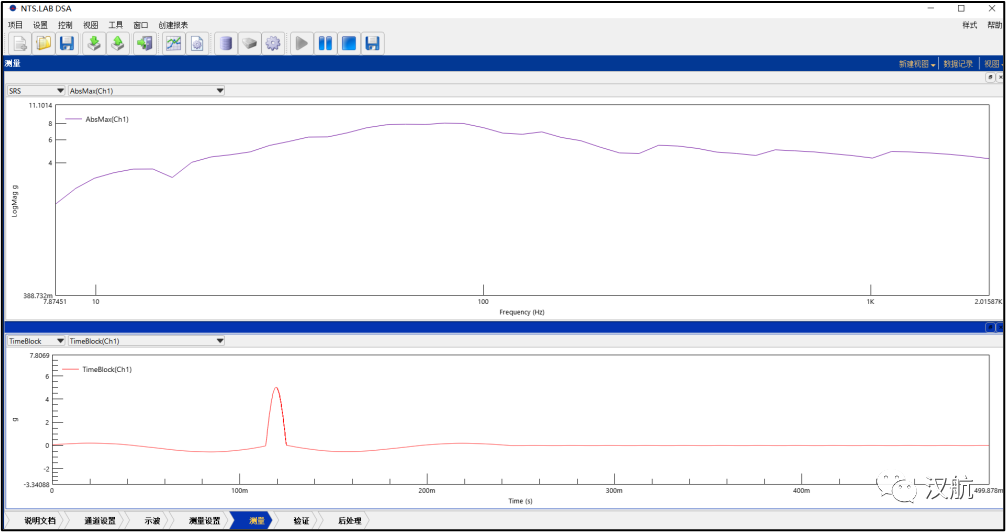Open the chart graph view icon

[173, 44]
